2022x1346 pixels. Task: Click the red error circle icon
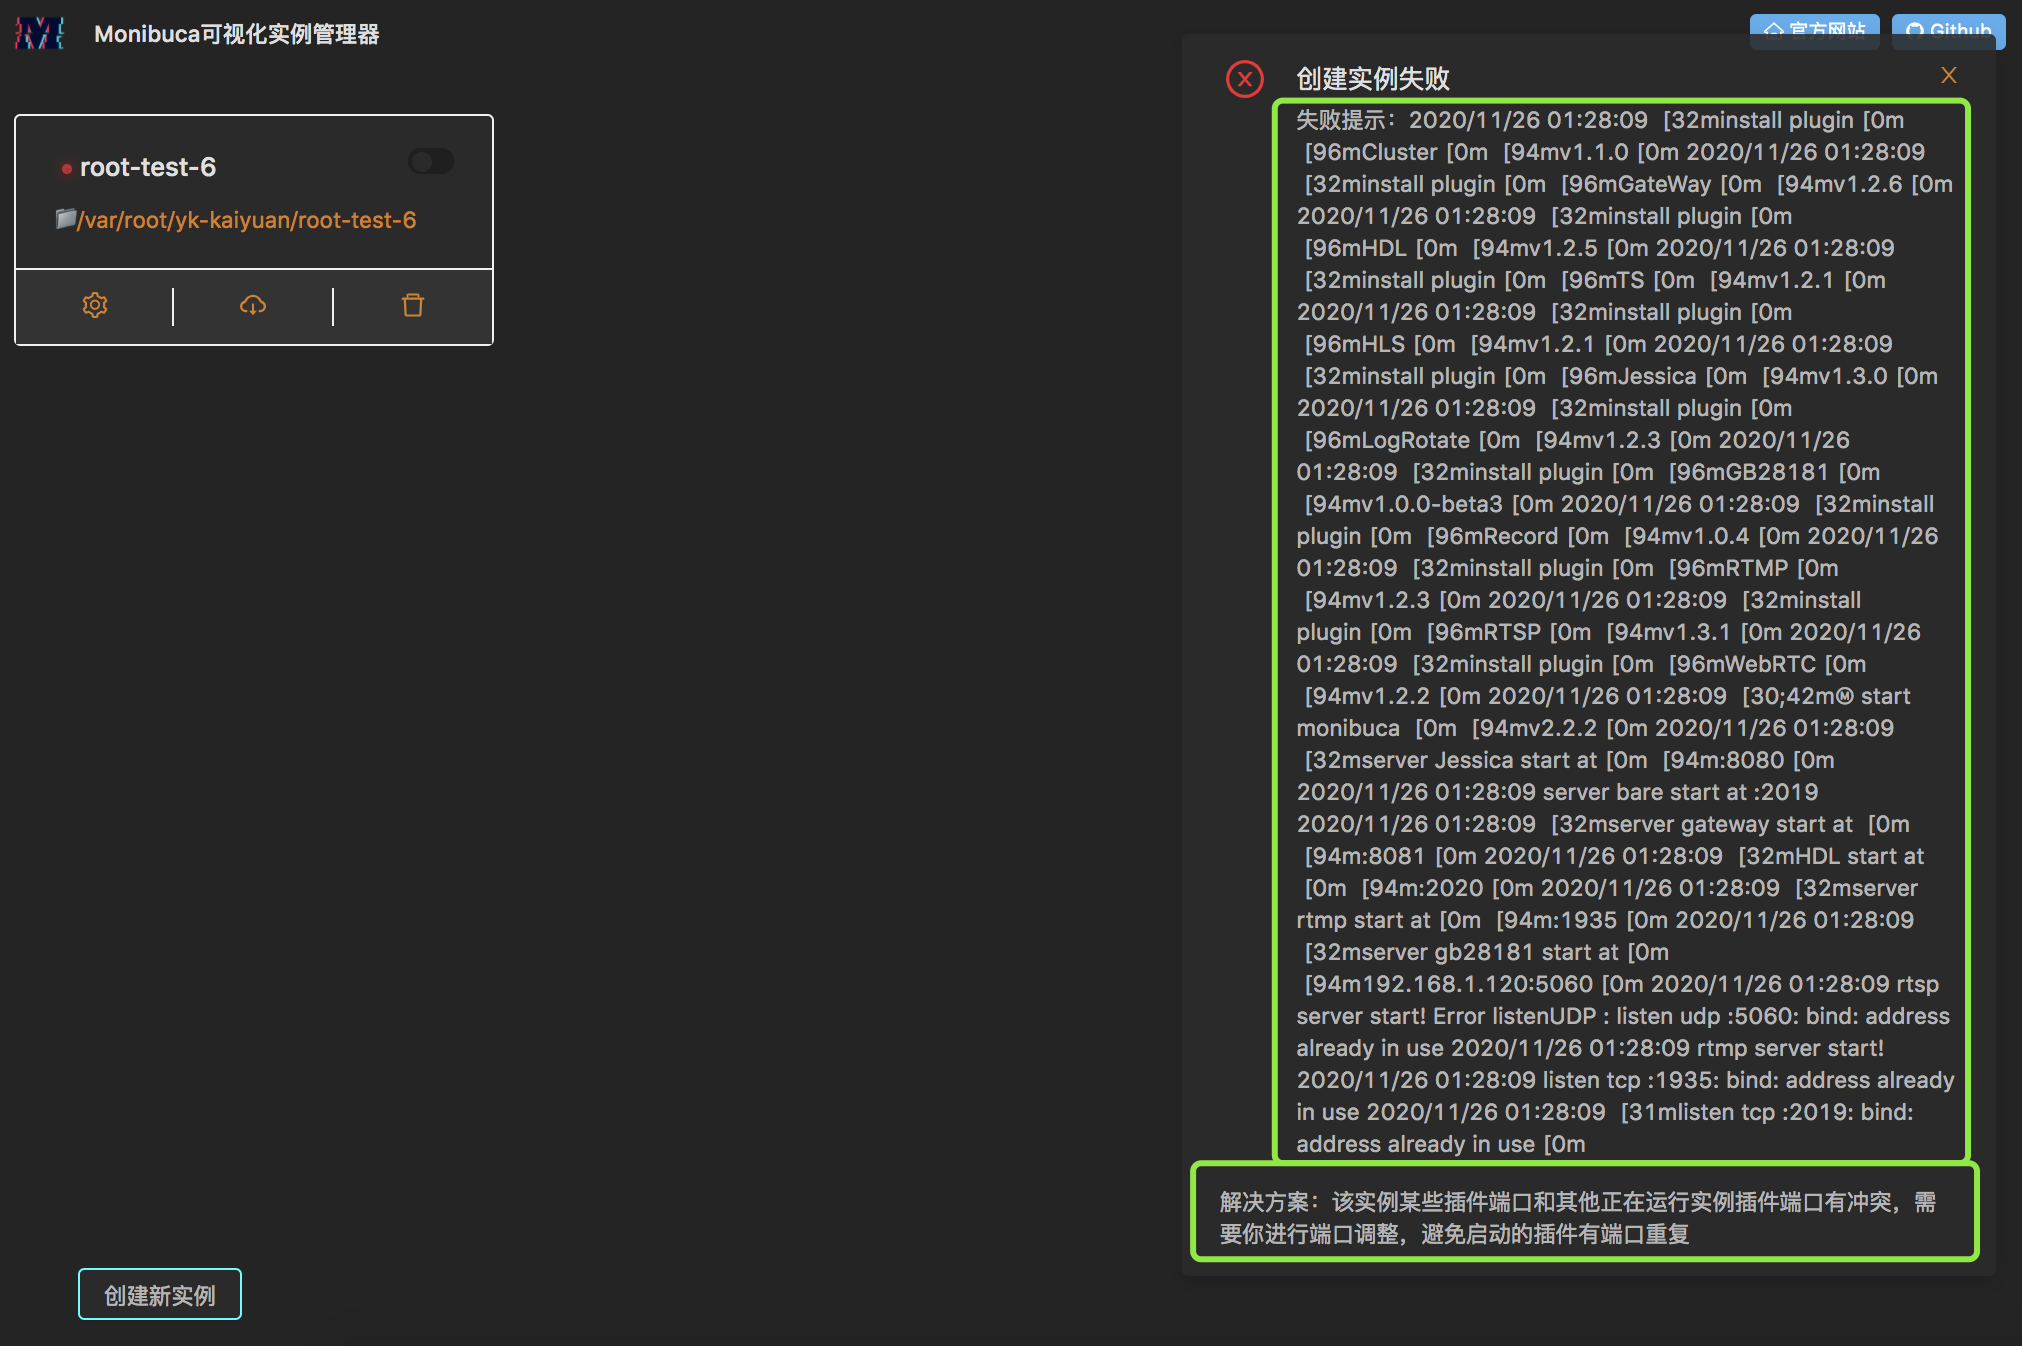click(x=1245, y=79)
